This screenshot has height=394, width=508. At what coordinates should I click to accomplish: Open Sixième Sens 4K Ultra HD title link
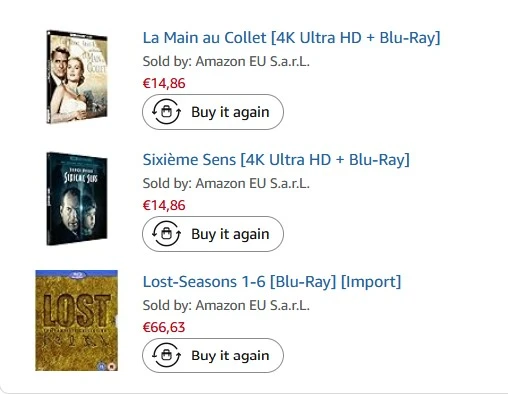(x=276, y=160)
